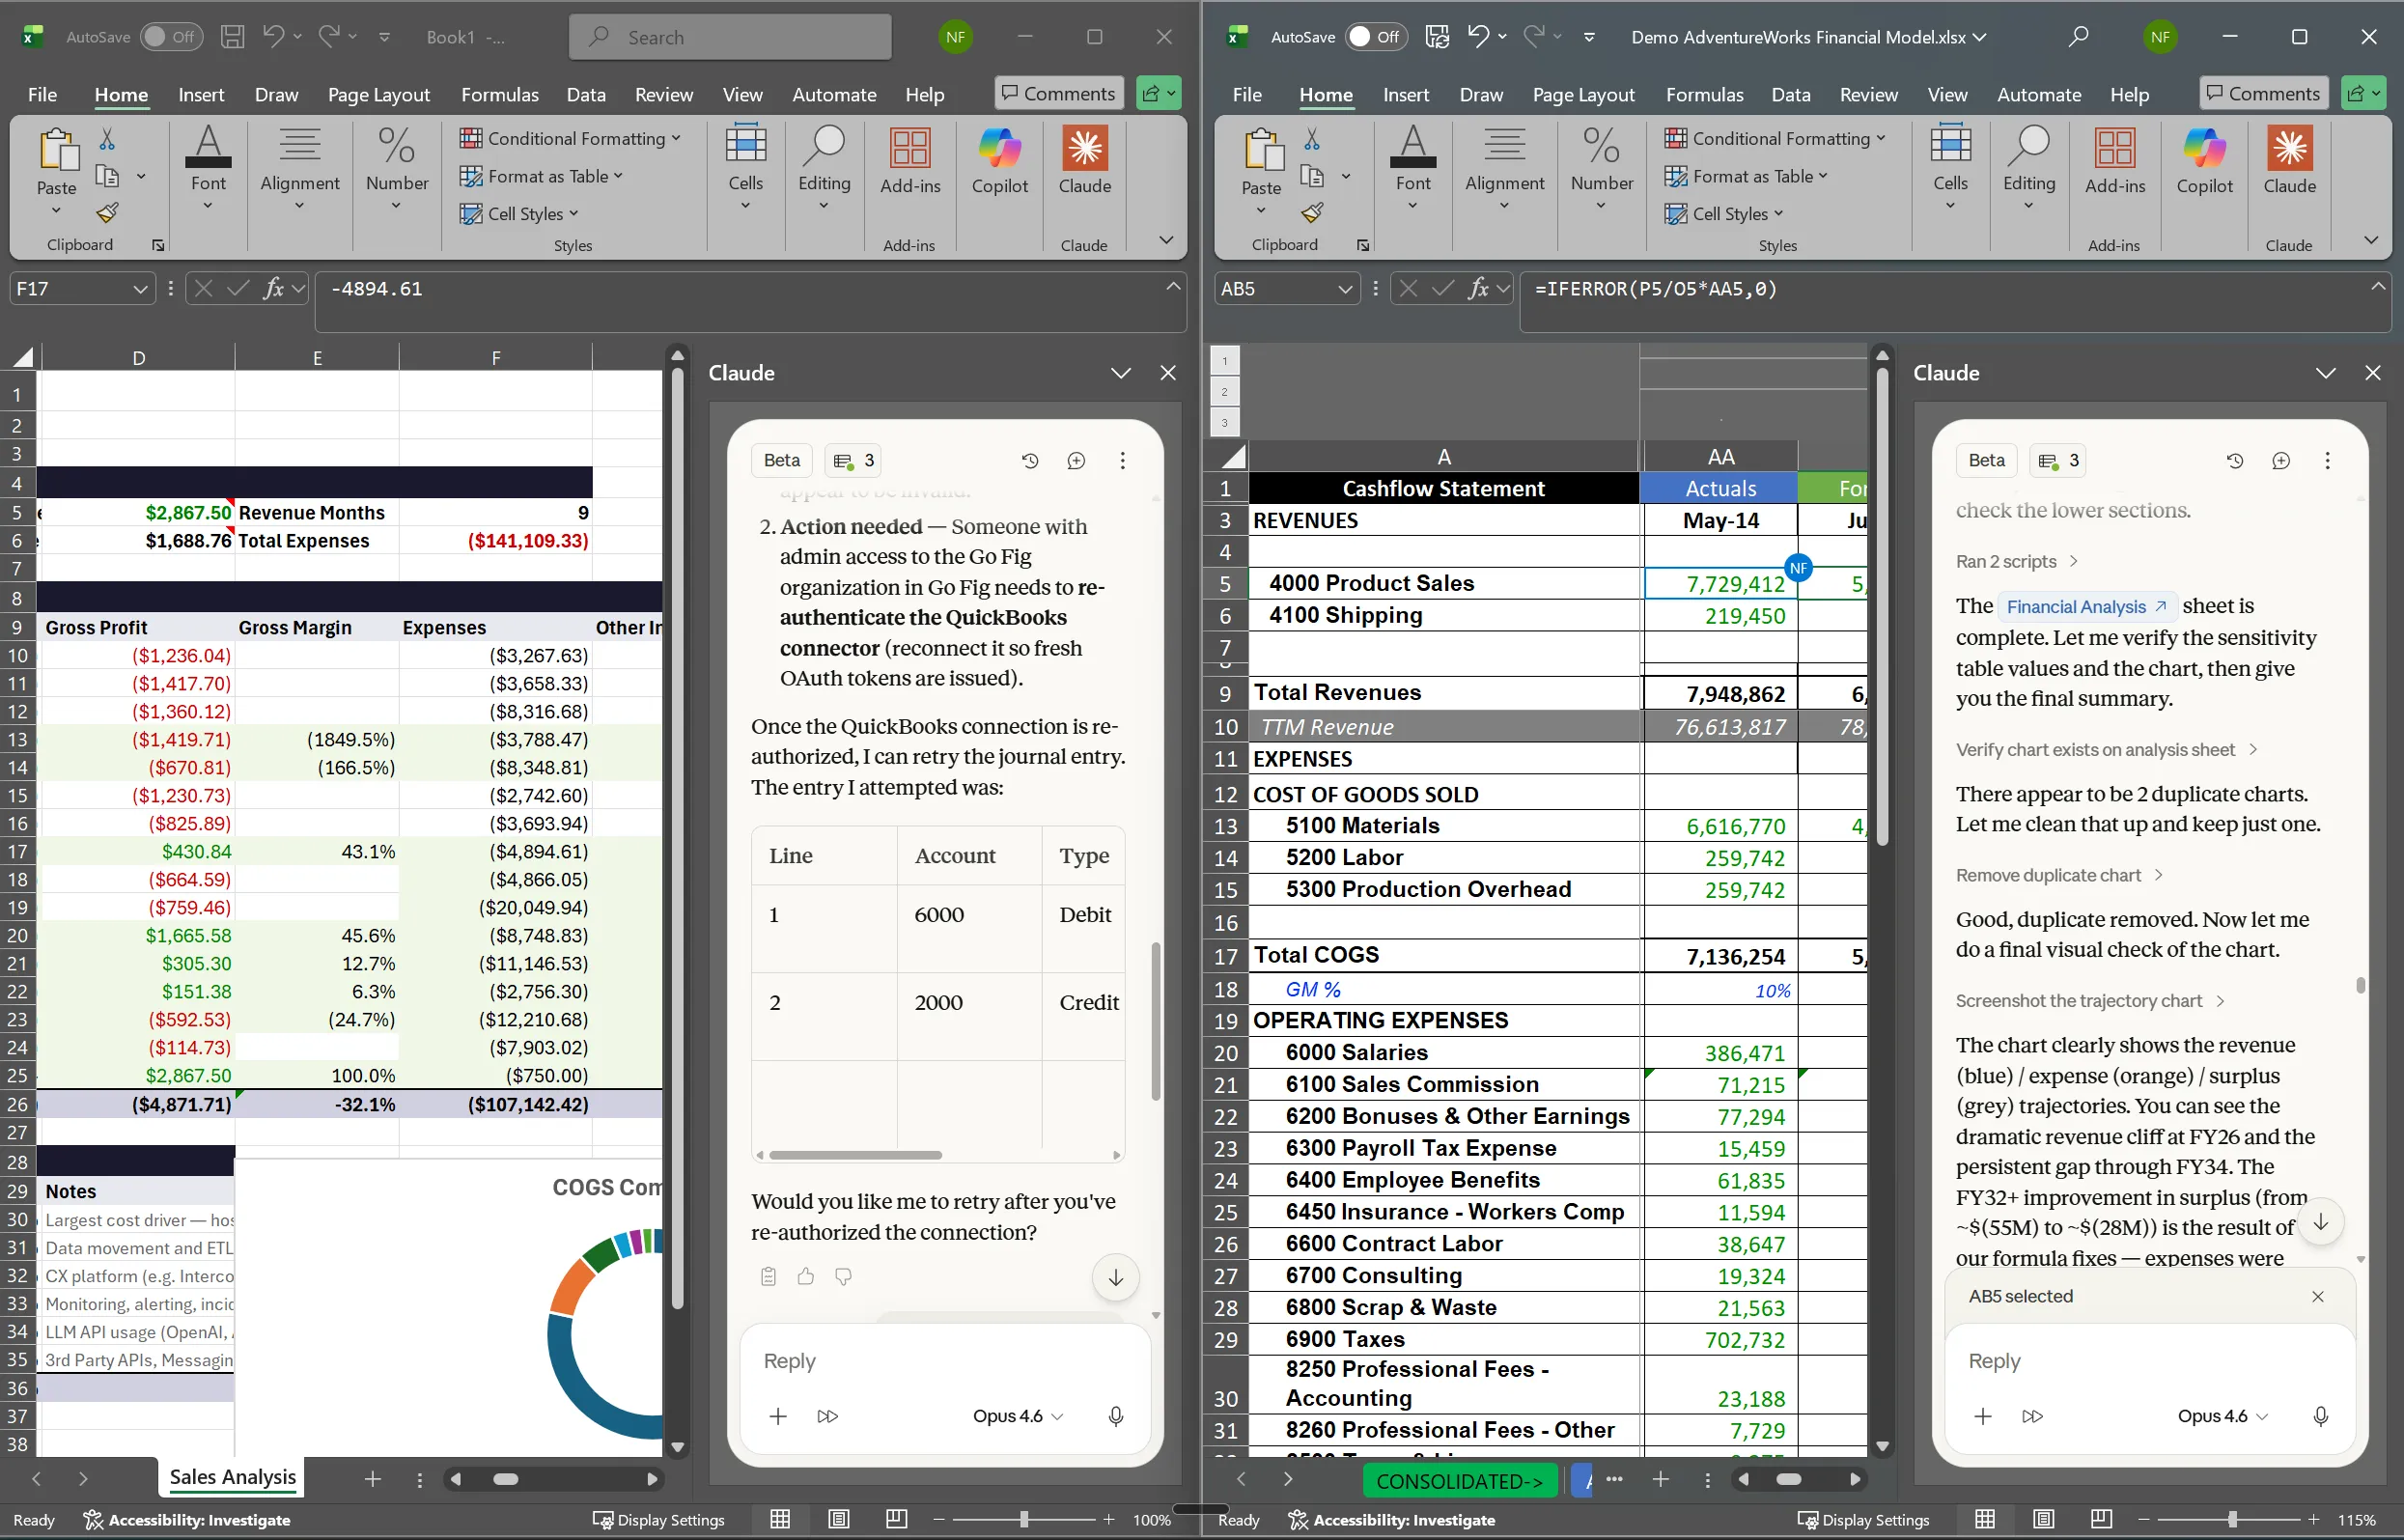Viewport: 2404px width, 1540px height.
Task: Open the Data tab in AdventureWorks window
Action: coord(1790,94)
